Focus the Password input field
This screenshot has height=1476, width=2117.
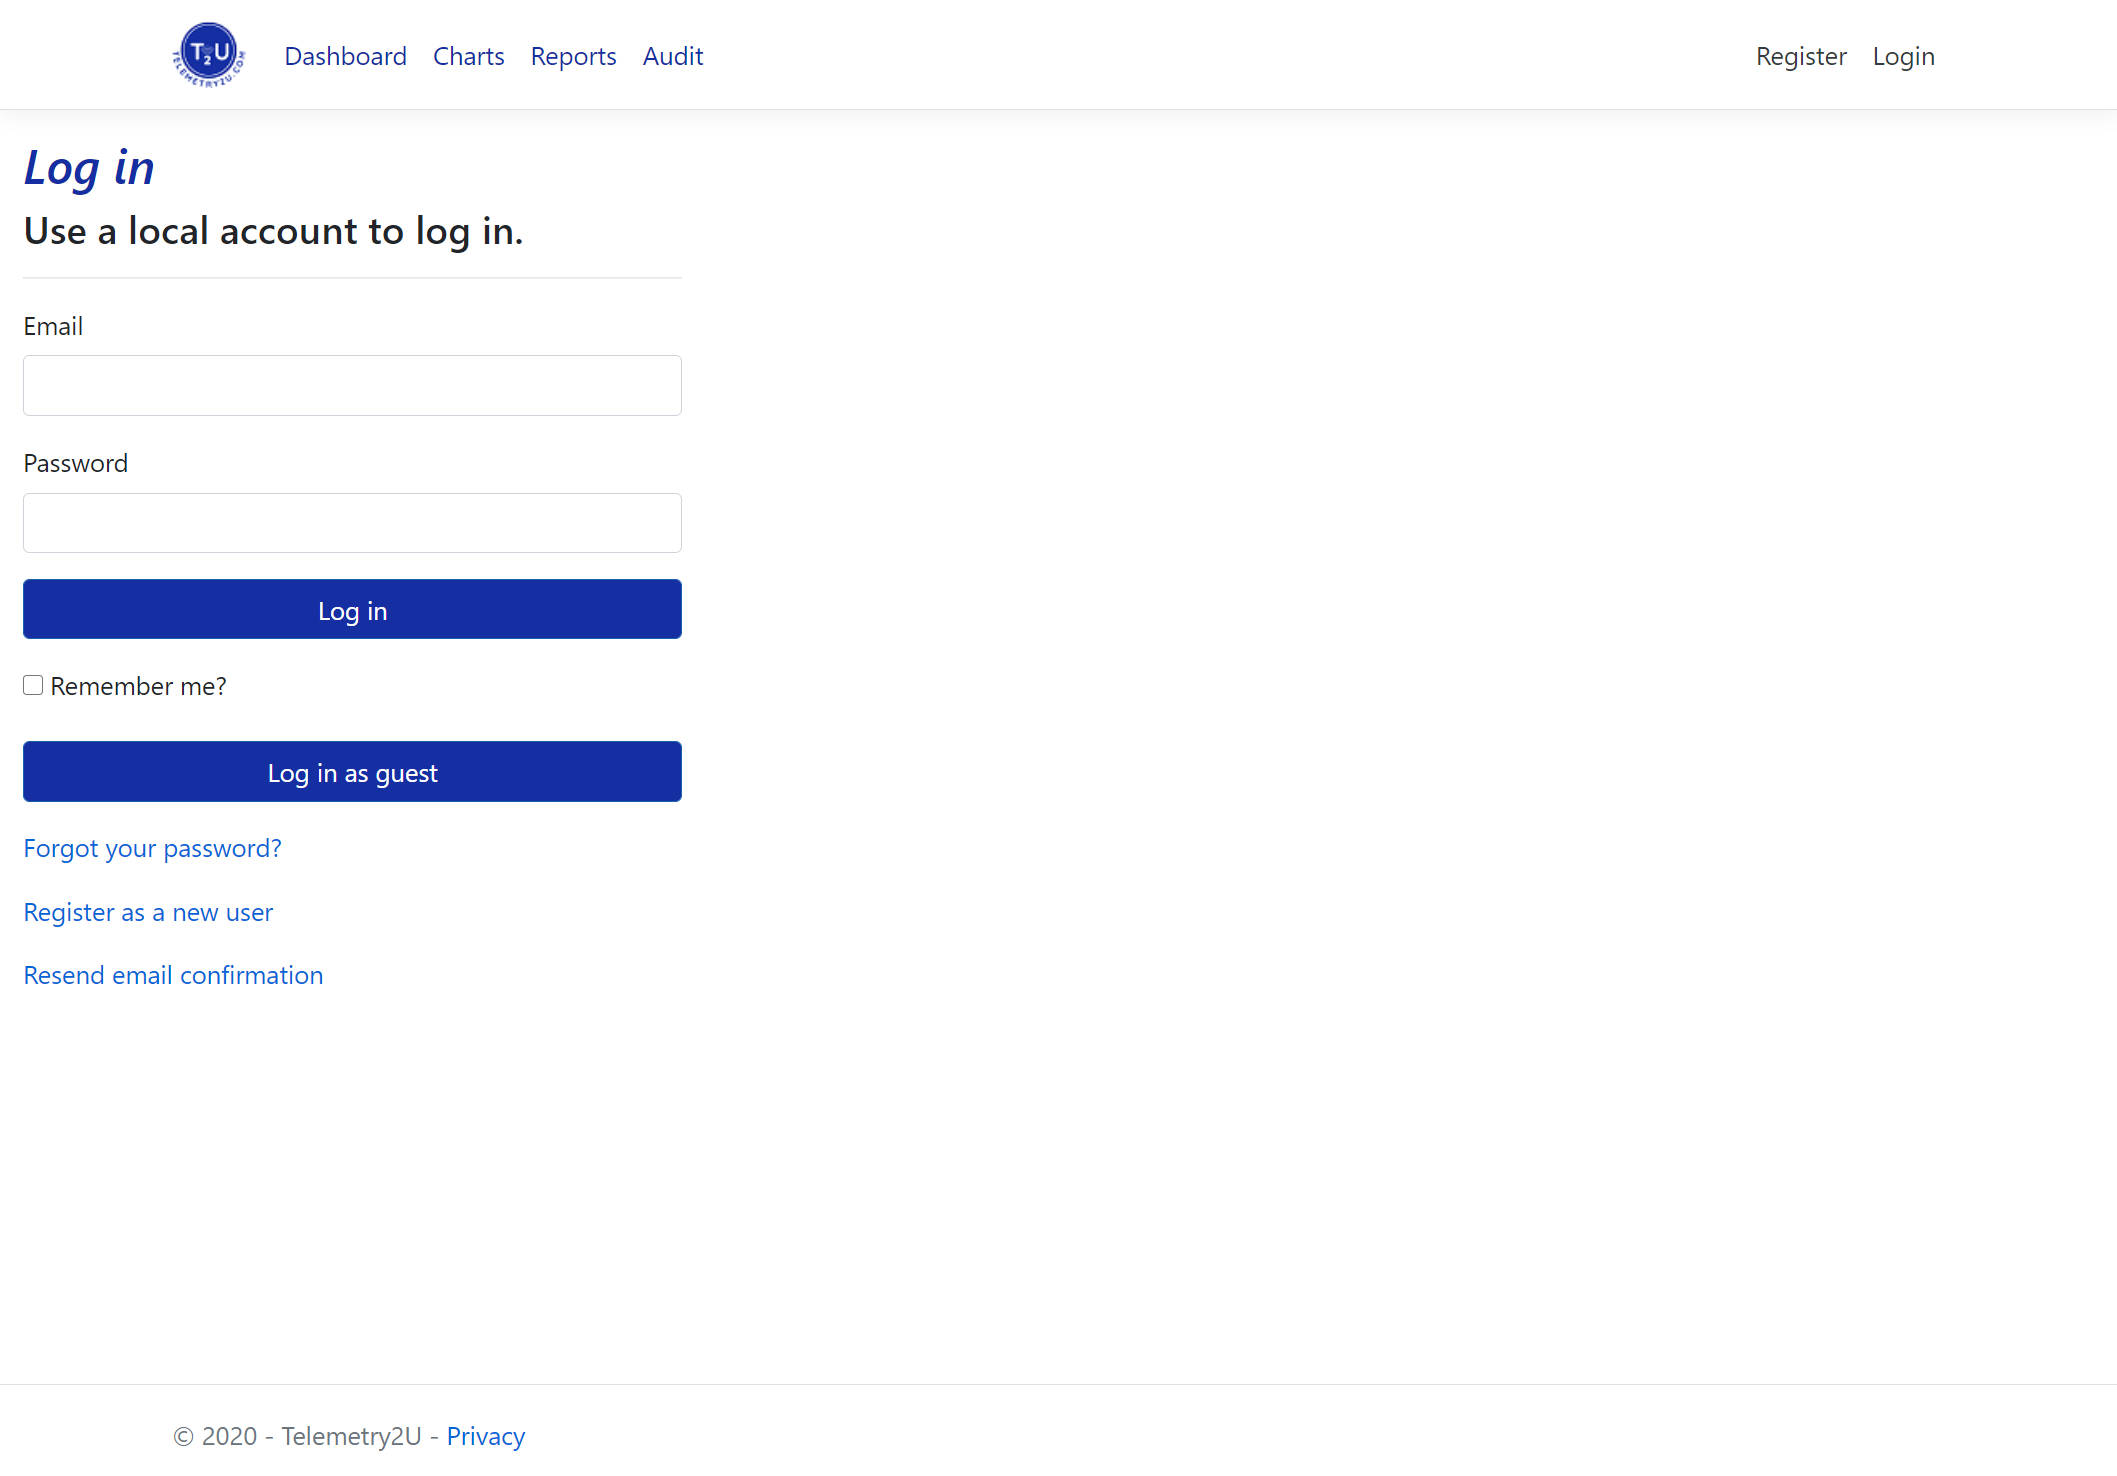[x=352, y=523]
